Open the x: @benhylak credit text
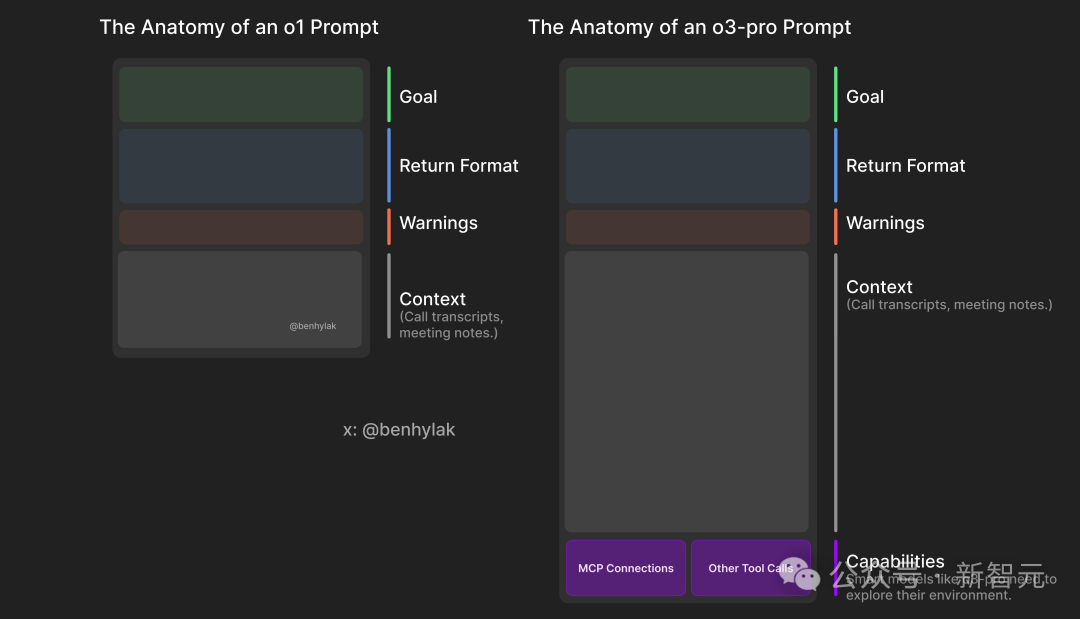Screen dimensions: 1080x619 [x=399, y=430]
